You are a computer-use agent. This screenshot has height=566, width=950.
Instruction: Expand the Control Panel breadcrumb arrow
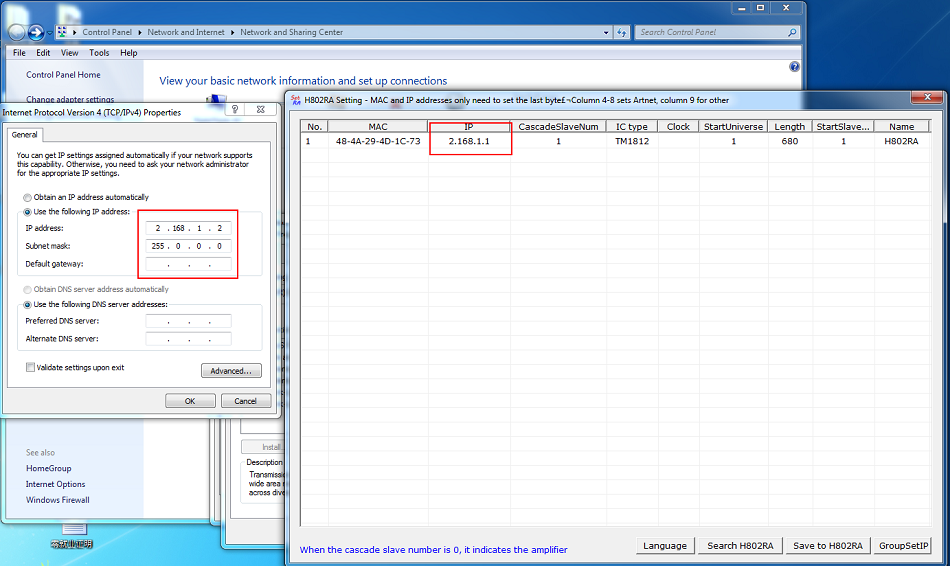(139, 33)
